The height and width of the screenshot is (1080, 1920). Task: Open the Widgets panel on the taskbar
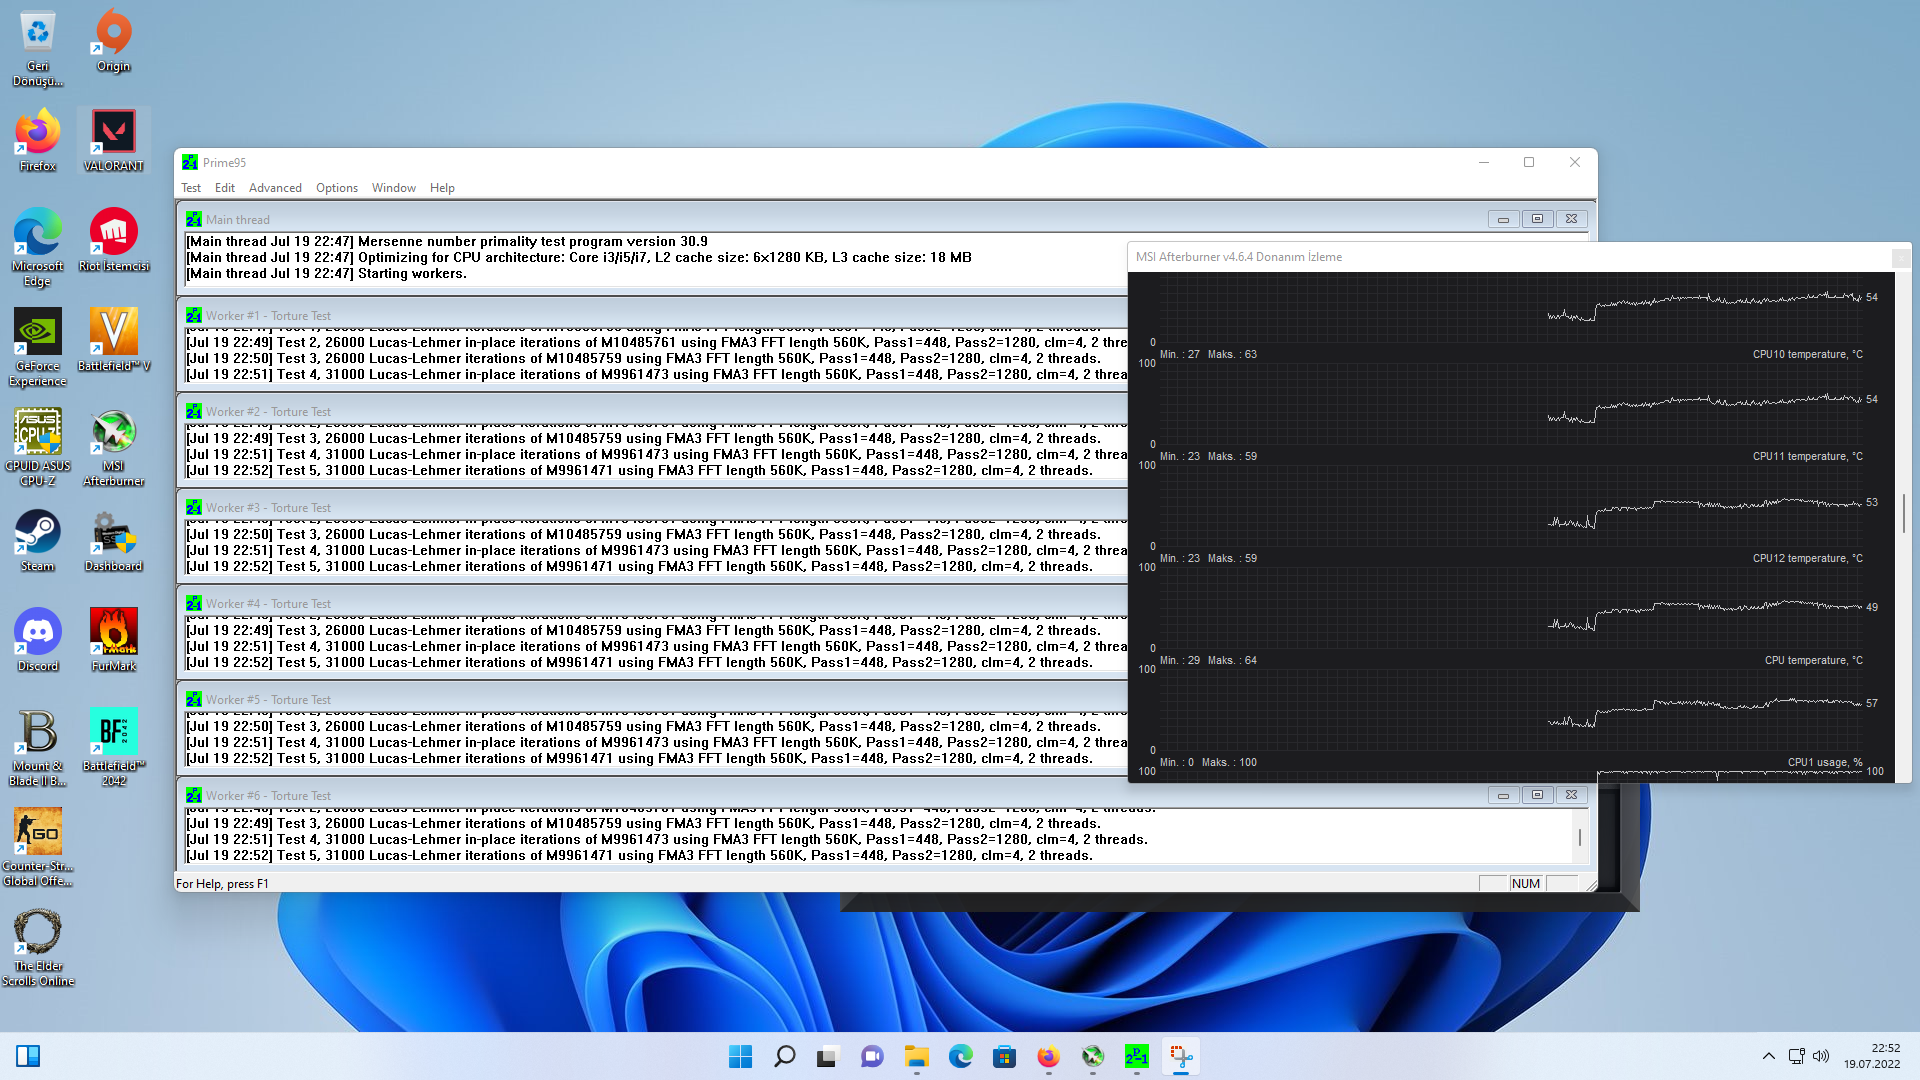[28, 1056]
